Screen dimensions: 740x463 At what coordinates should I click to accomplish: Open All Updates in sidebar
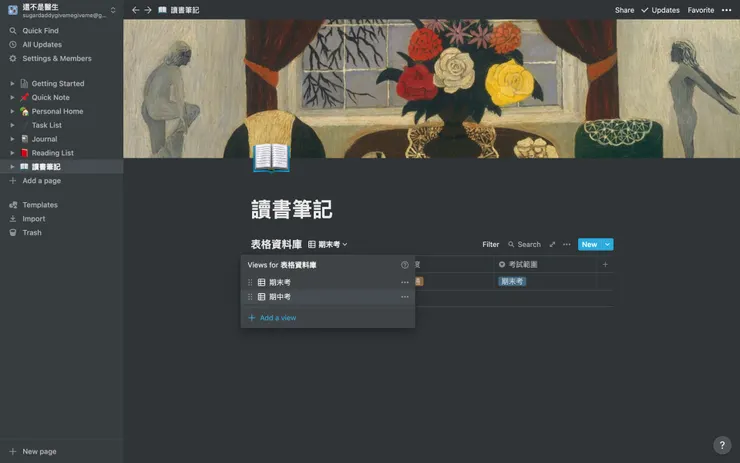pyautogui.click(x=42, y=44)
